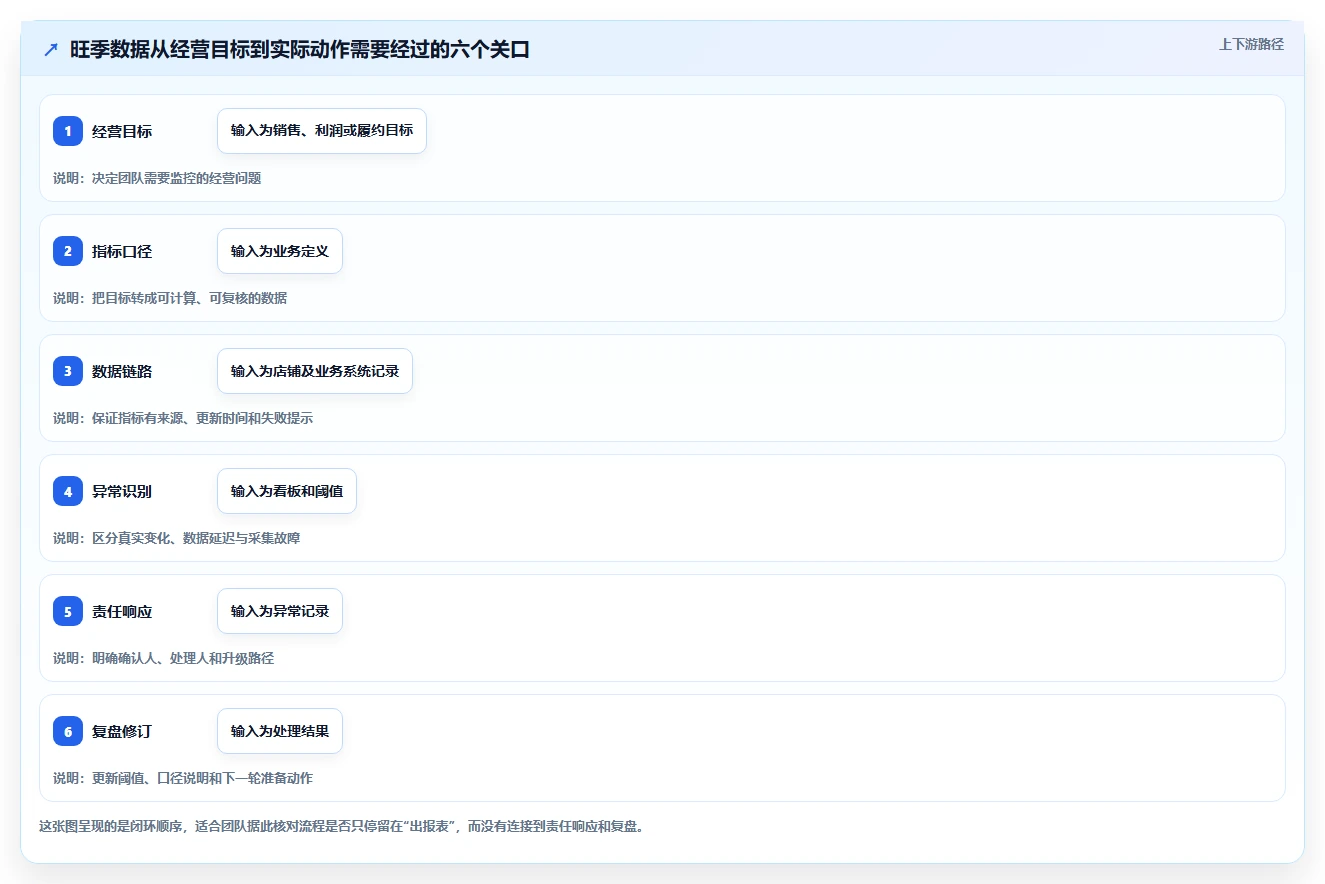The width and height of the screenshot is (1325, 884).
Task: Click the 经营目标 step title
Action: coord(122,131)
